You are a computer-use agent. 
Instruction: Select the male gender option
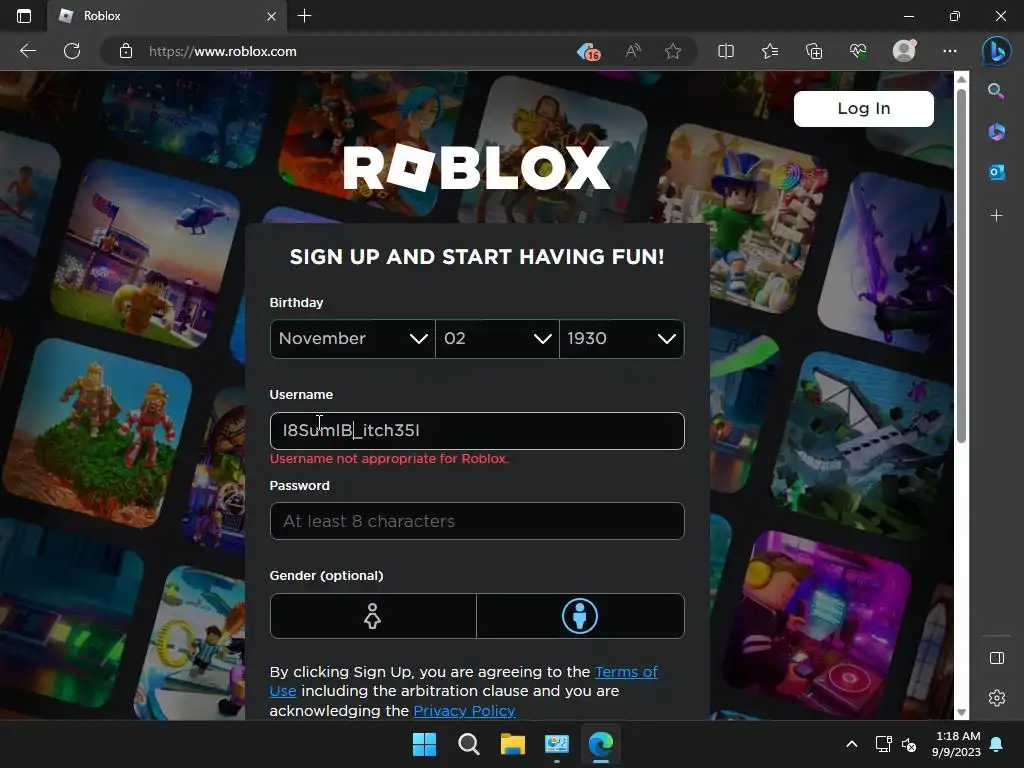click(x=580, y=616)
